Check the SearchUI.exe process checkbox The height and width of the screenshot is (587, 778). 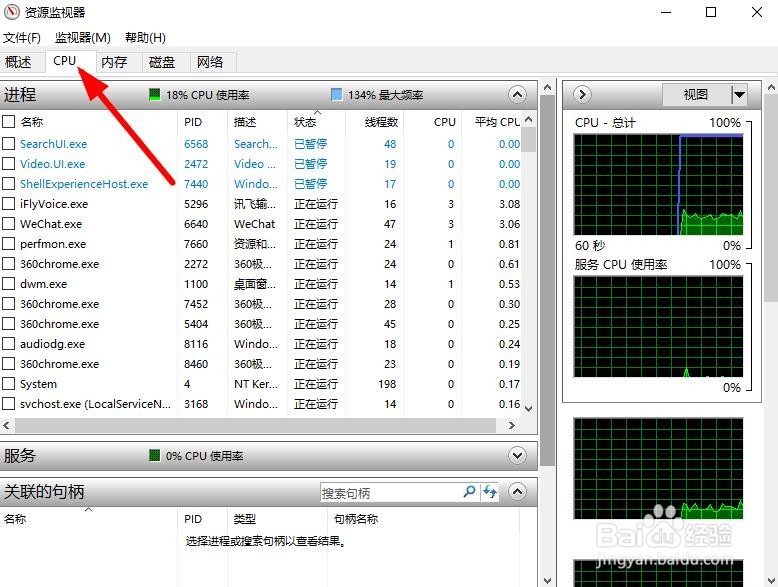8,144
